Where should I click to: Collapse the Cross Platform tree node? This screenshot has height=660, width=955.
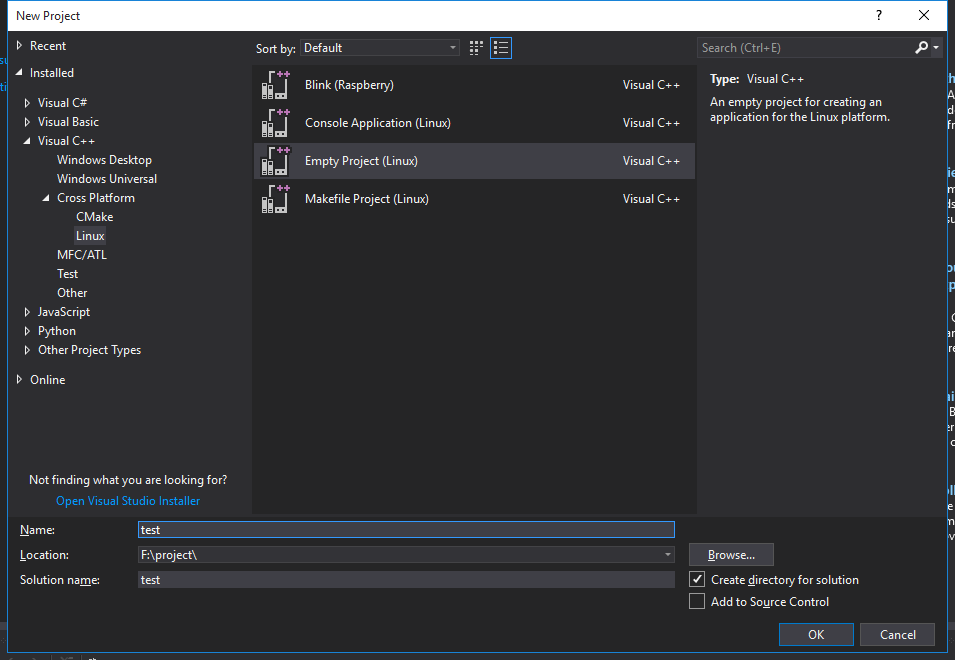click(x=47, y=198)
